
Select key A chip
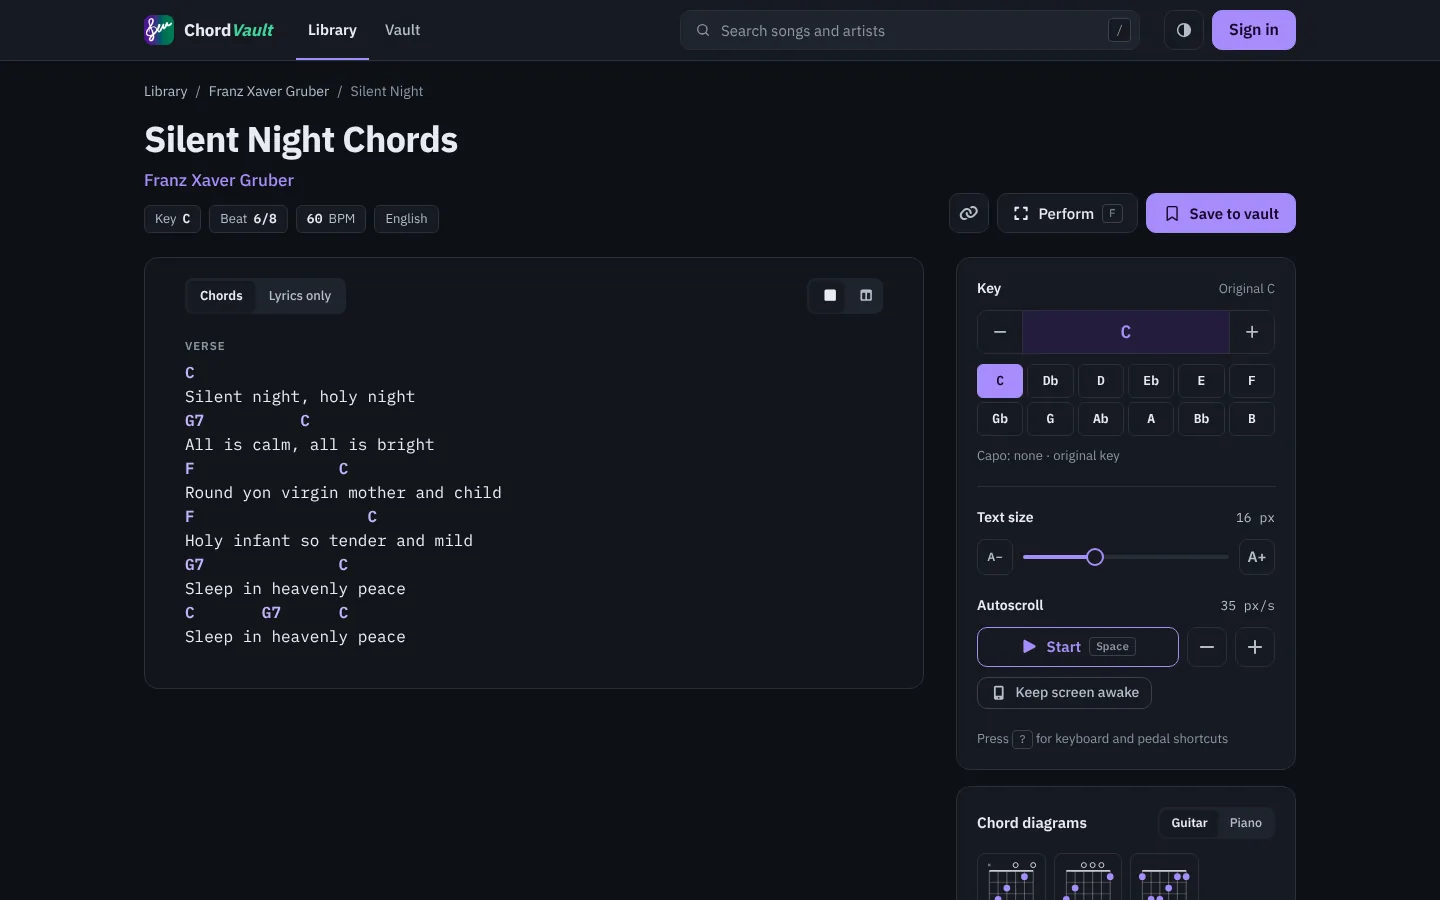pyautogui.click(x=1151, y=419)
